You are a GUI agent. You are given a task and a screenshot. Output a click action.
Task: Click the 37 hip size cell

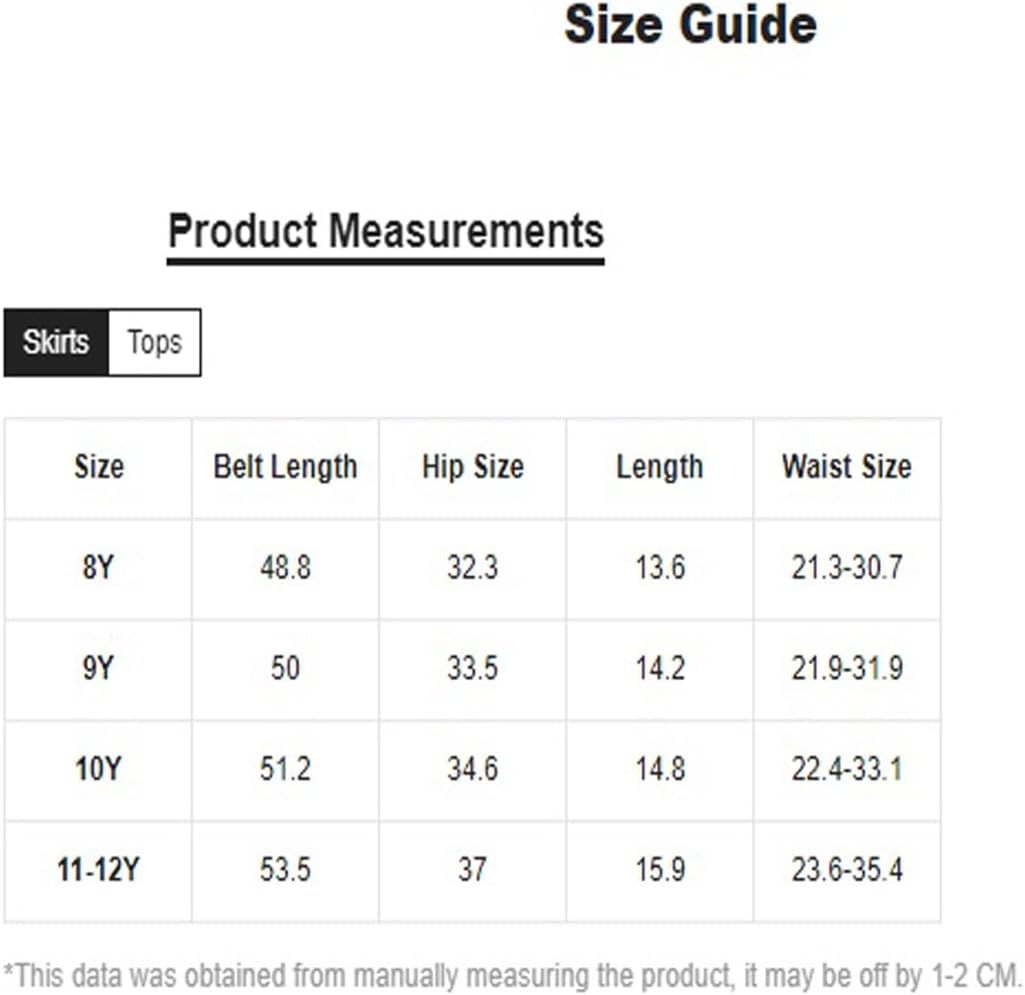point(473,870)
